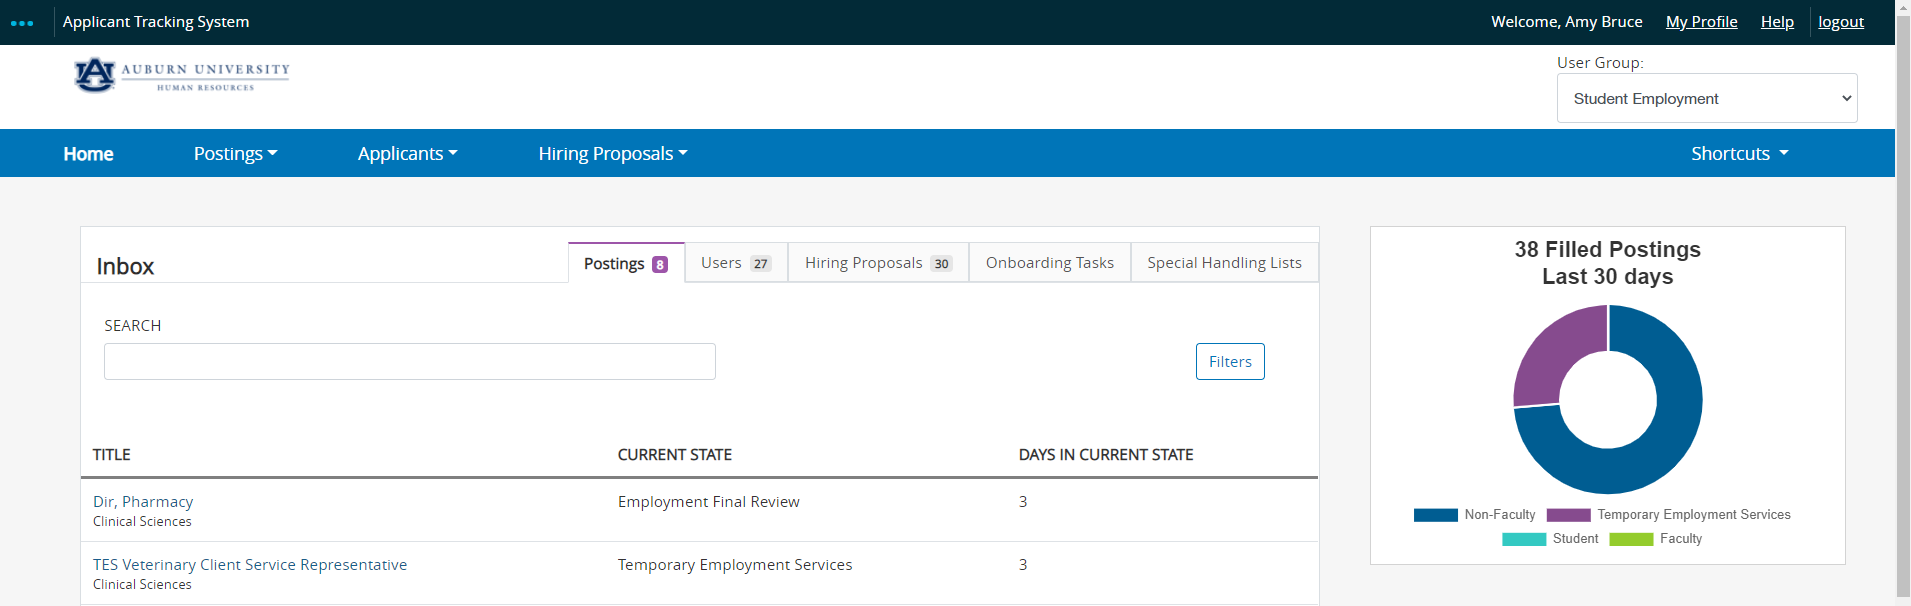Open the User Group dropdown
This screenshot has width=1911, height=606.
(x=1706, y=98)
